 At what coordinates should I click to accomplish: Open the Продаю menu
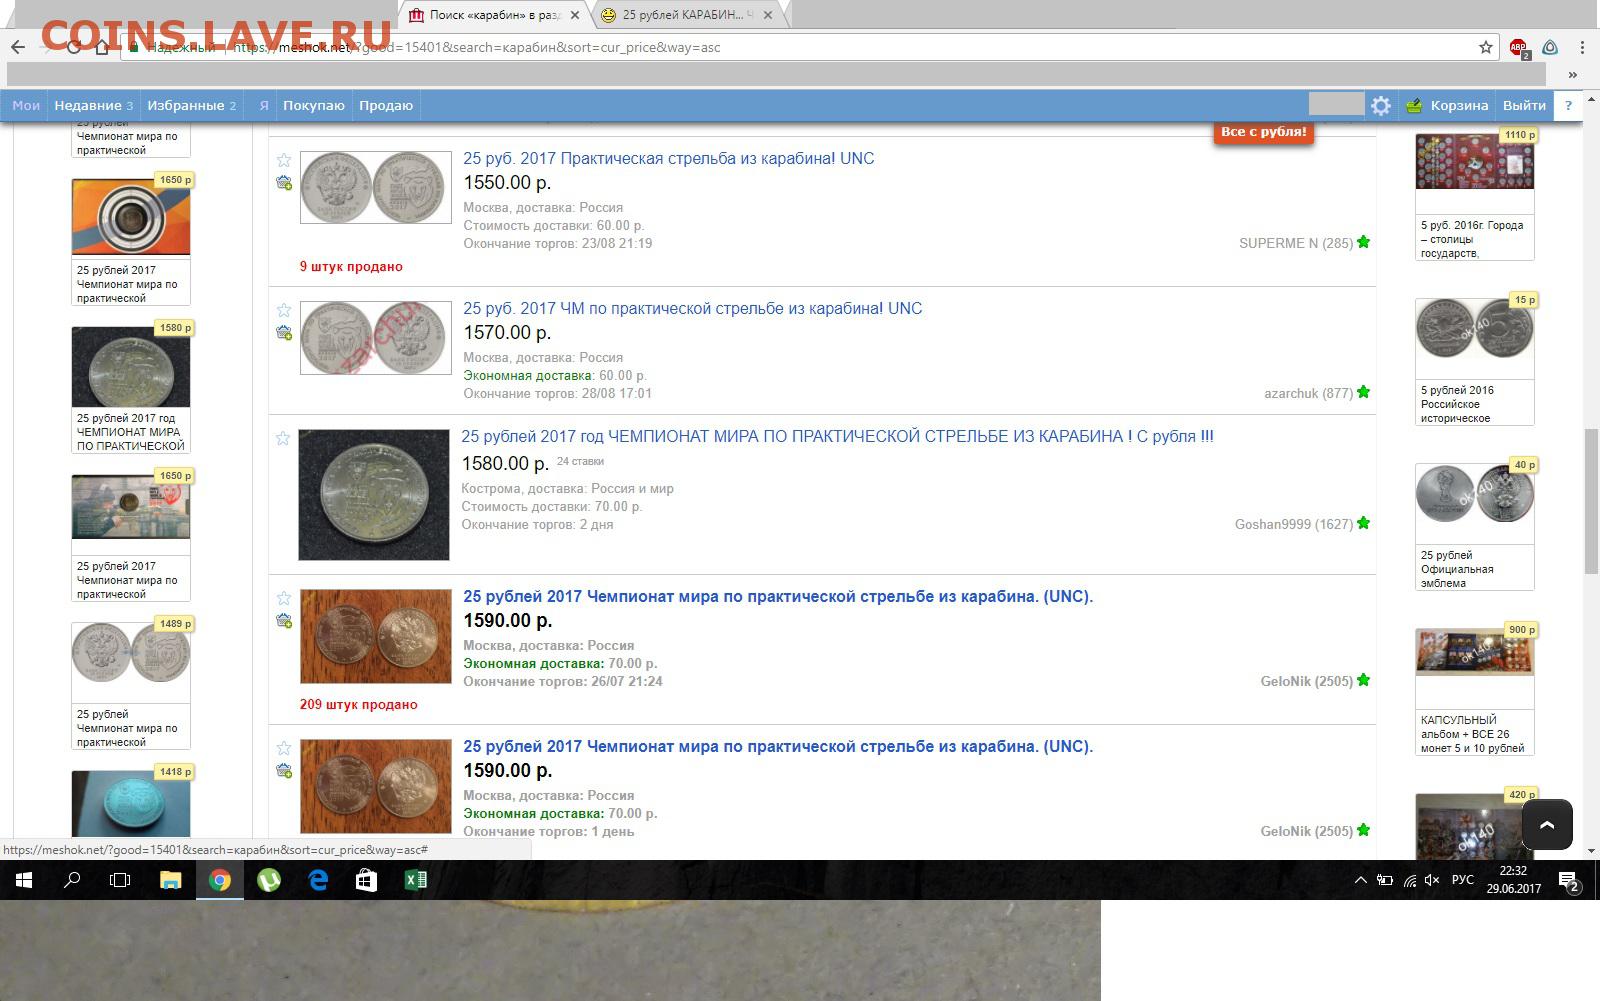click(386, 105)
